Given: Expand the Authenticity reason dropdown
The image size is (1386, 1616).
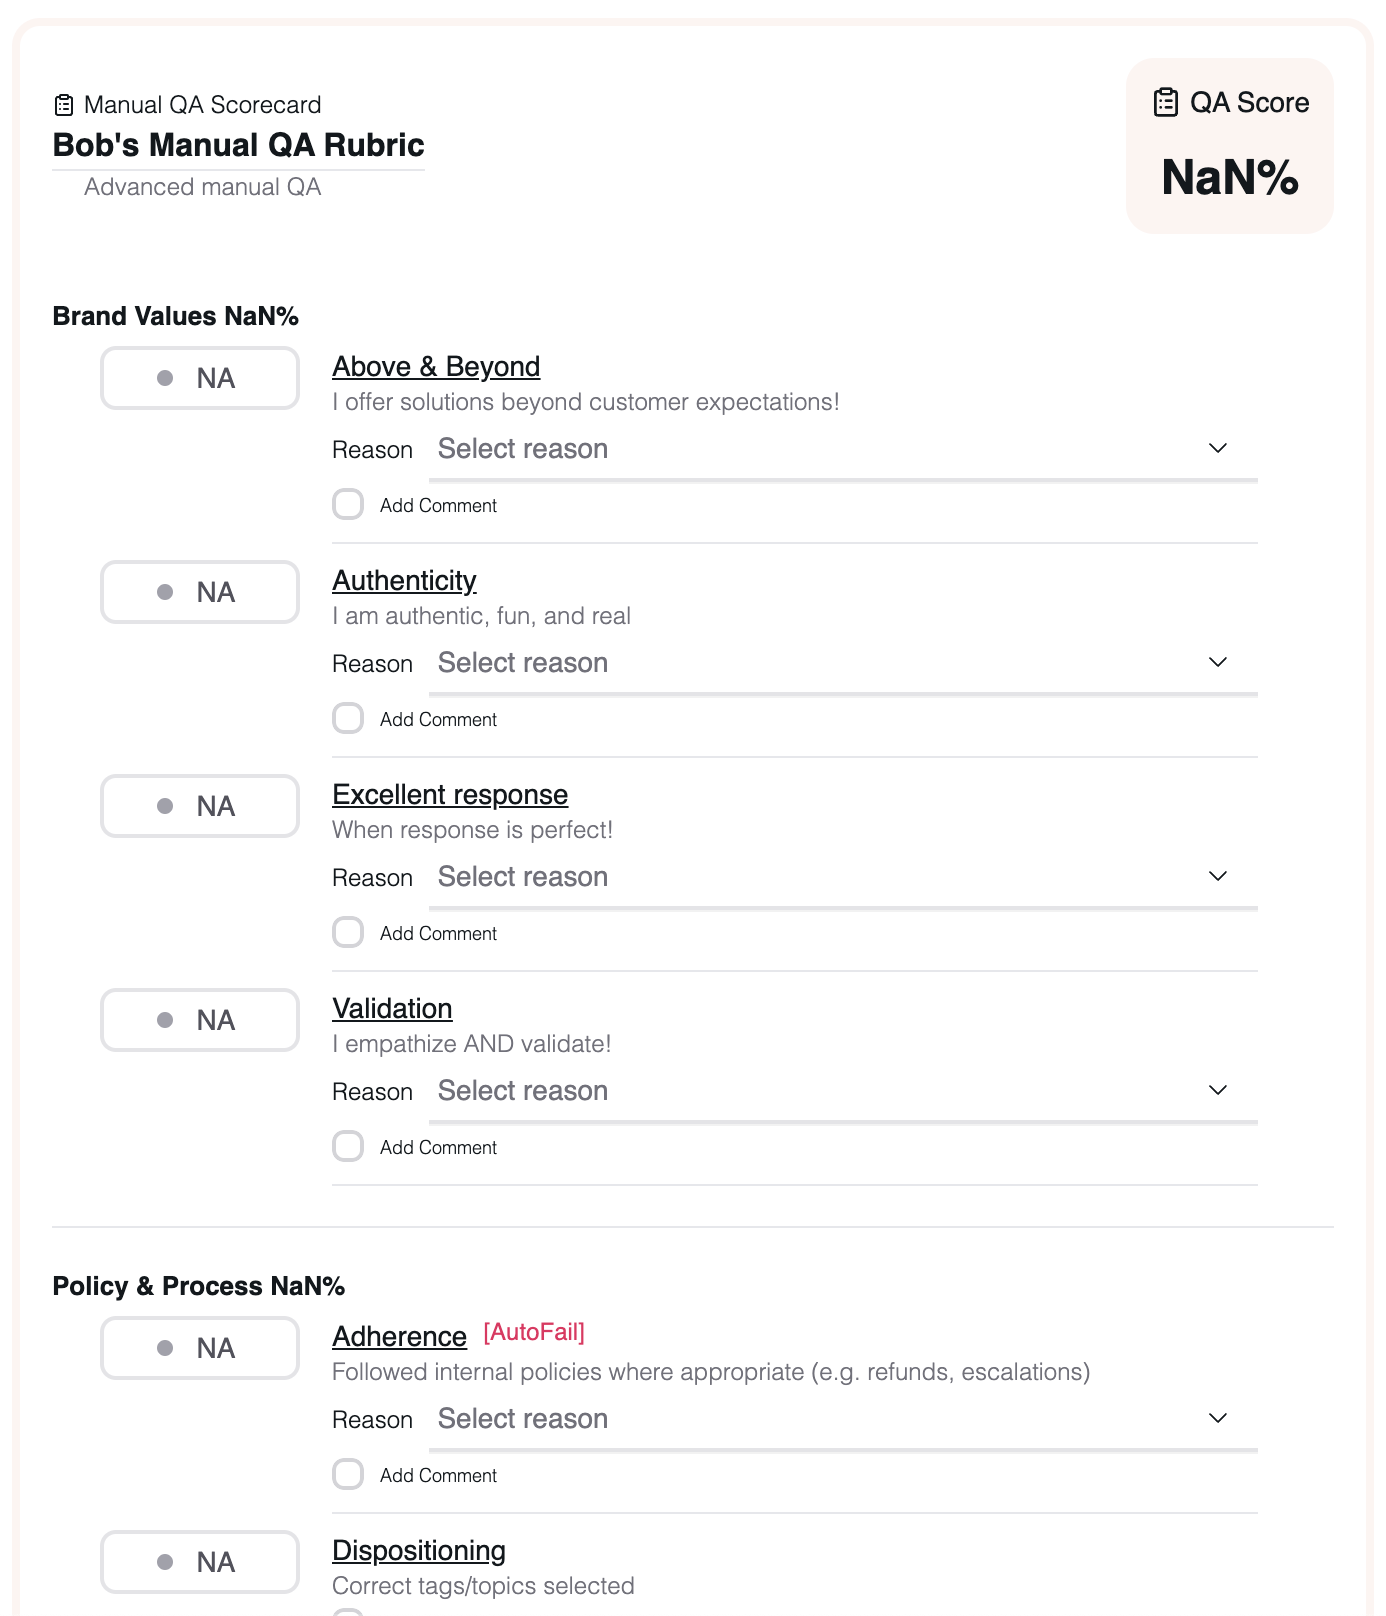Looking at the screenshot, I should [x=842, y=663].
